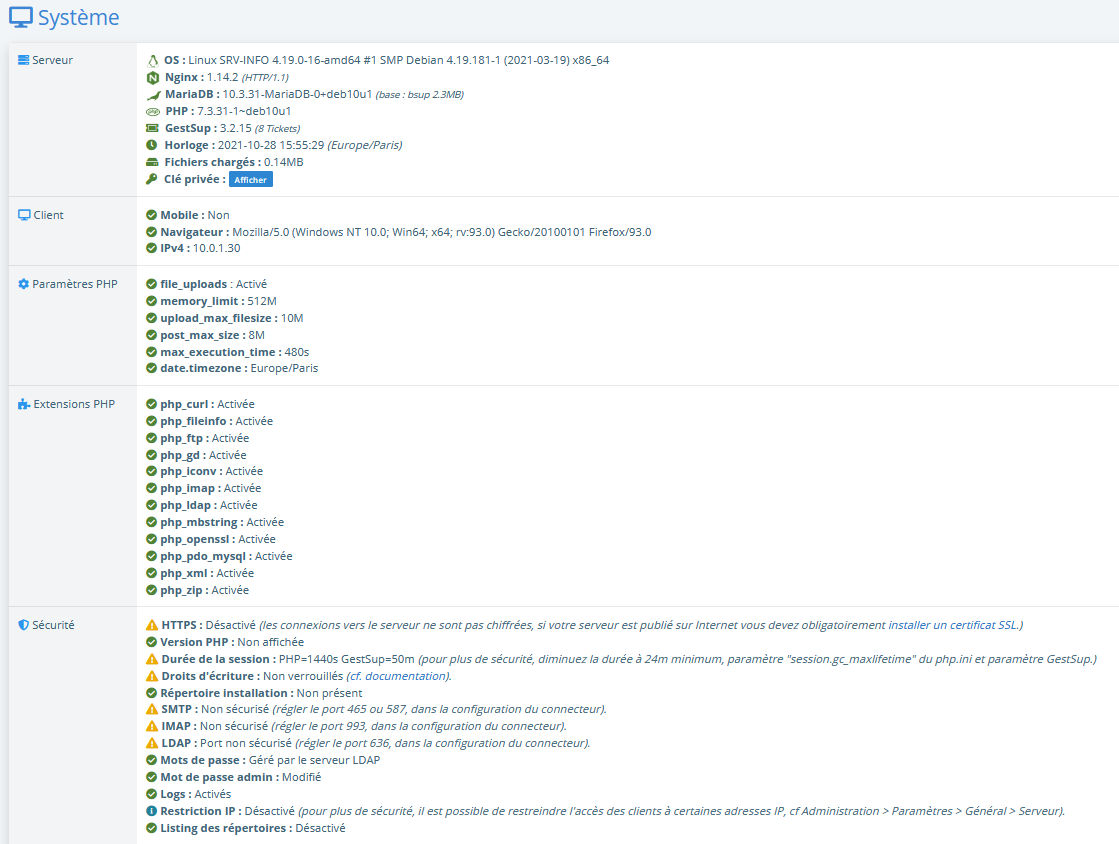Click the green check beside Logs
The width and height of the screenshot is (1119, 844).
(151, 794)
